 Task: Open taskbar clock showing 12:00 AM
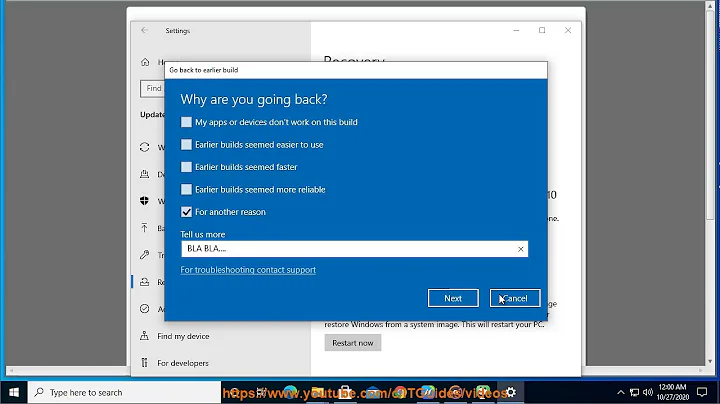point(673,393)
